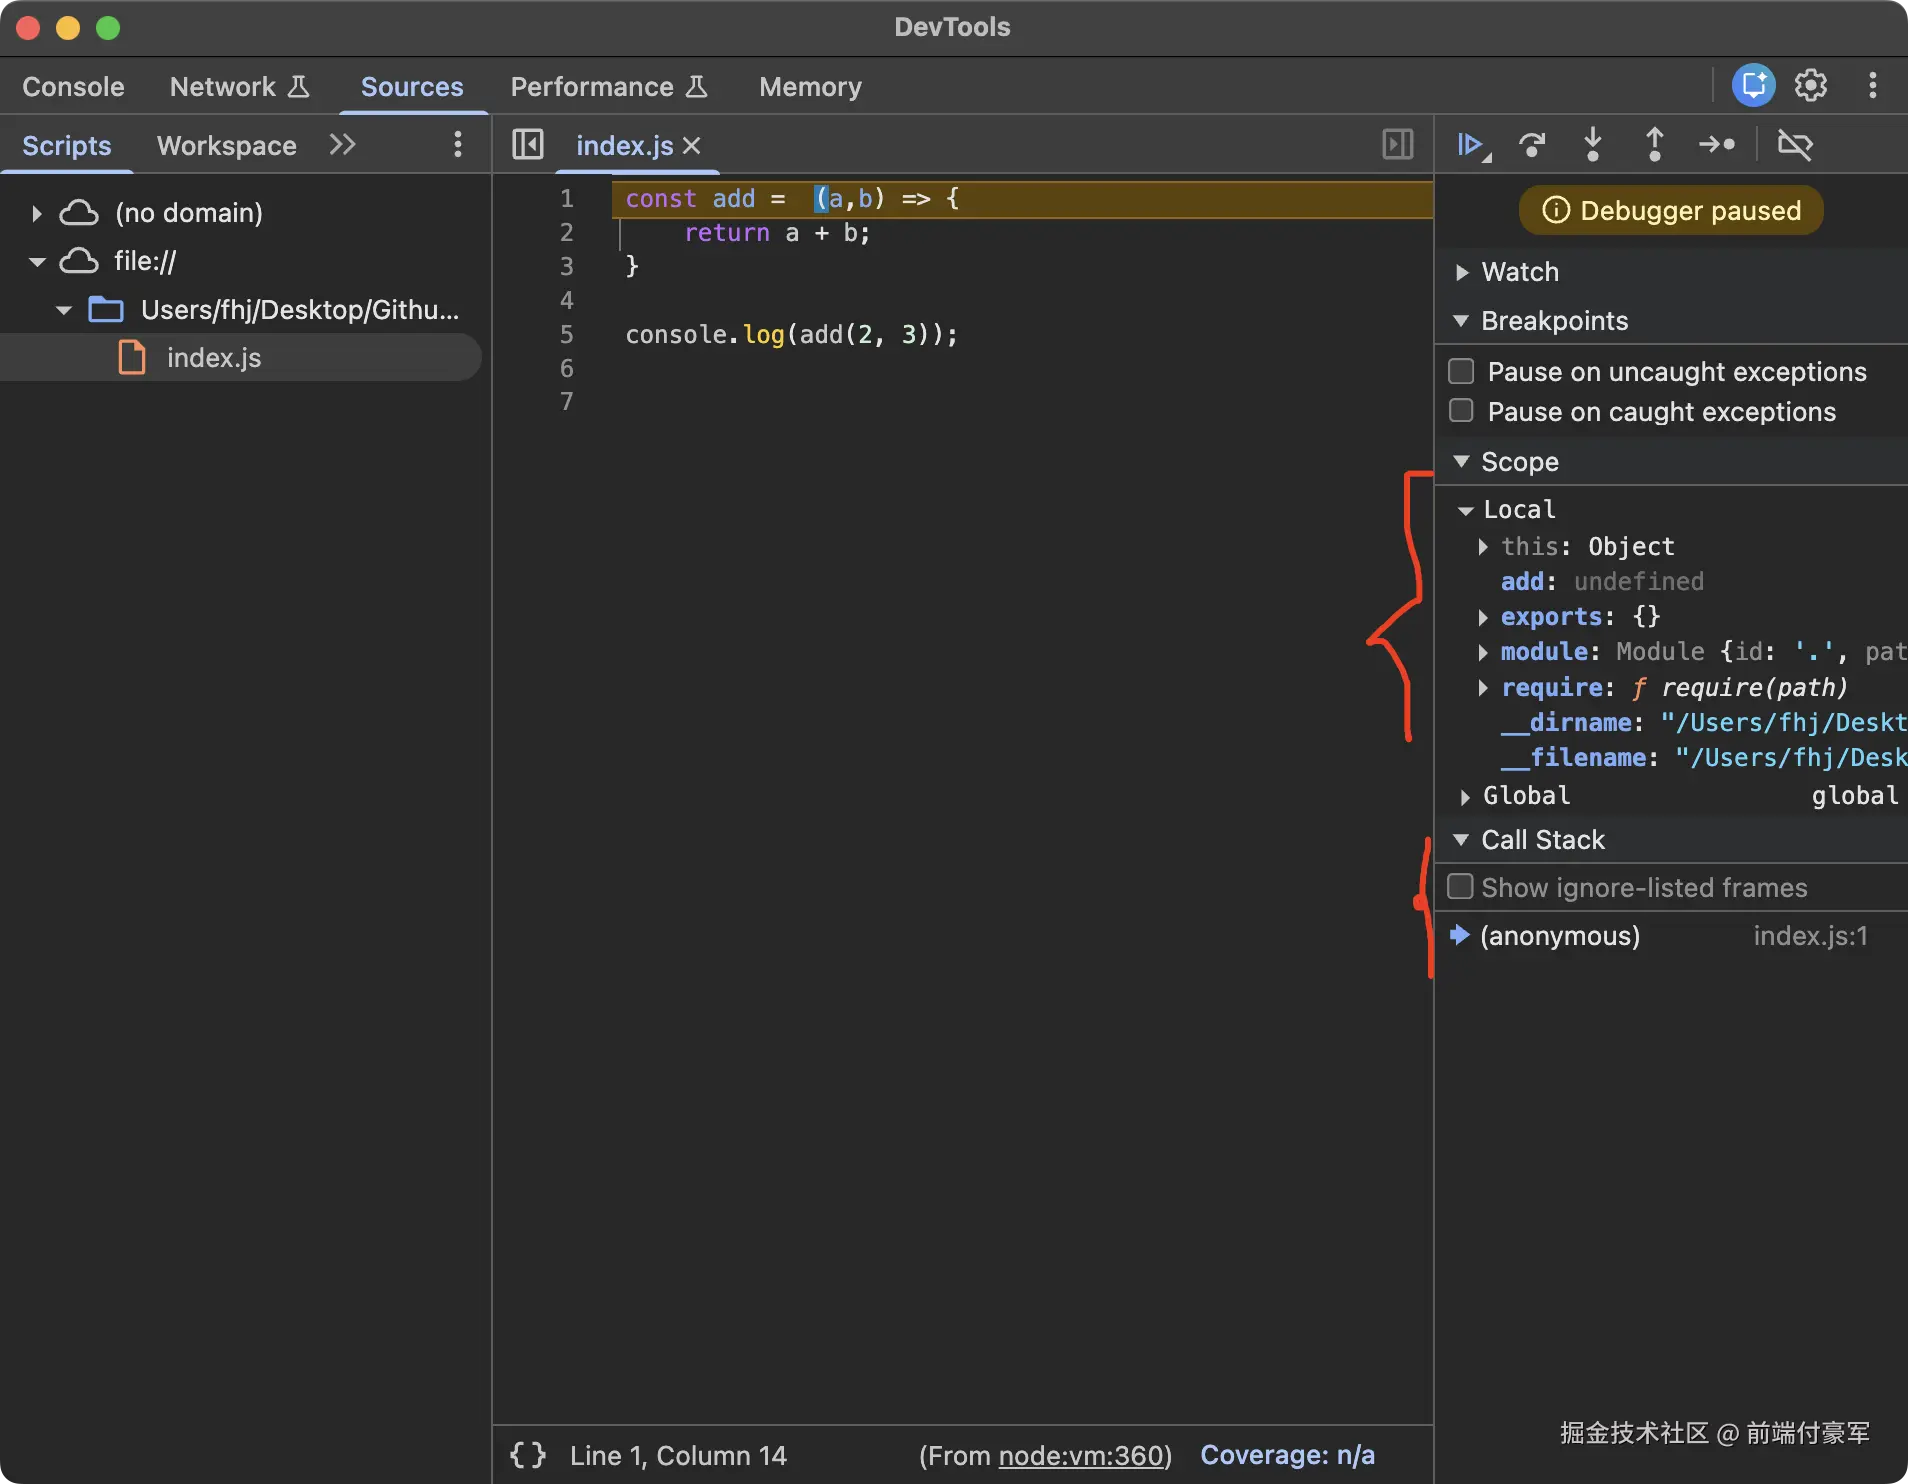Open the Workspace tab
1908x1484 pixels.
pos(227,146)
